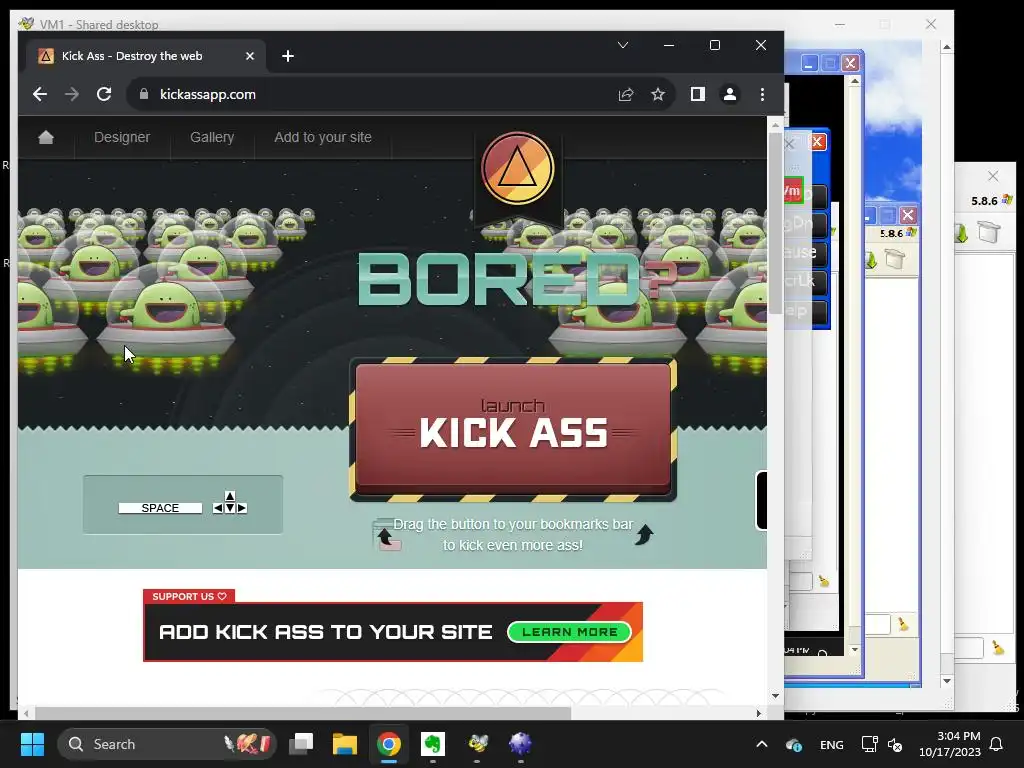Click the trash bin icon in right window
The width and height of the screenshot is (1024, 768).
pos(989,231)
